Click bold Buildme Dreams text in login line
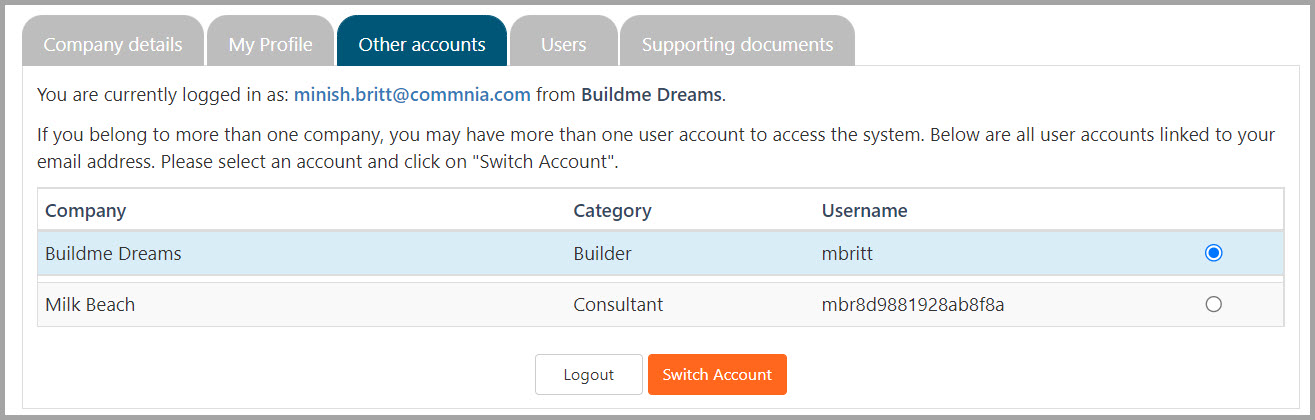Viewport: 1315px width, 420px height. point(650,96)
